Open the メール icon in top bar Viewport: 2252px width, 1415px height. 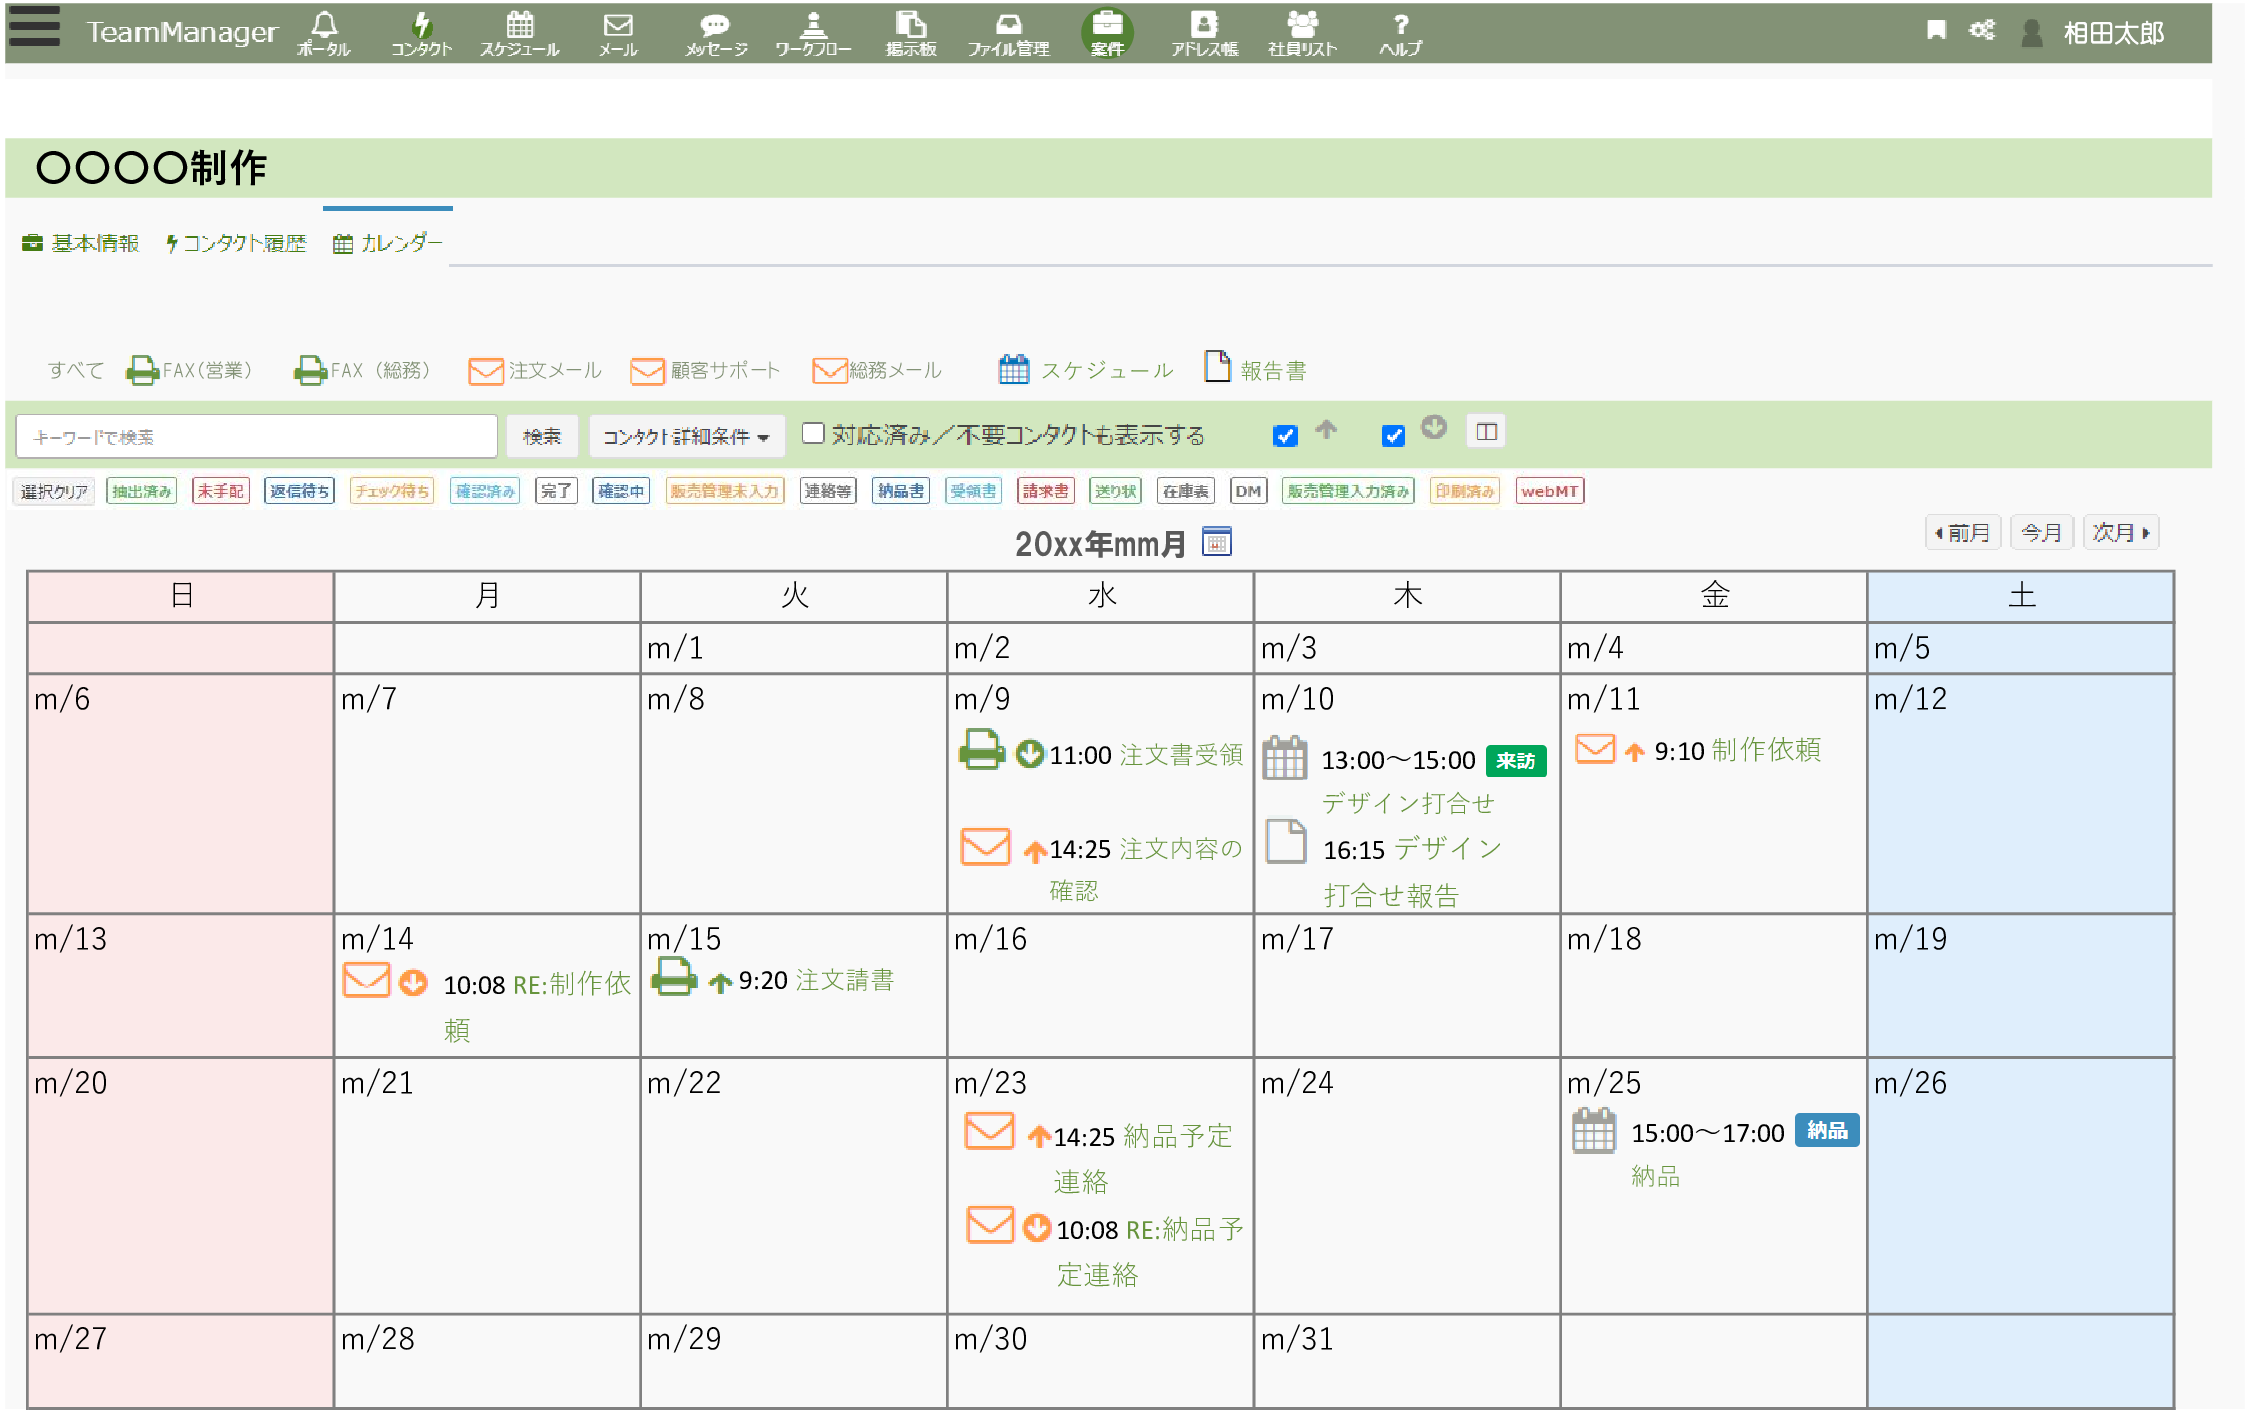pos(618,33)
